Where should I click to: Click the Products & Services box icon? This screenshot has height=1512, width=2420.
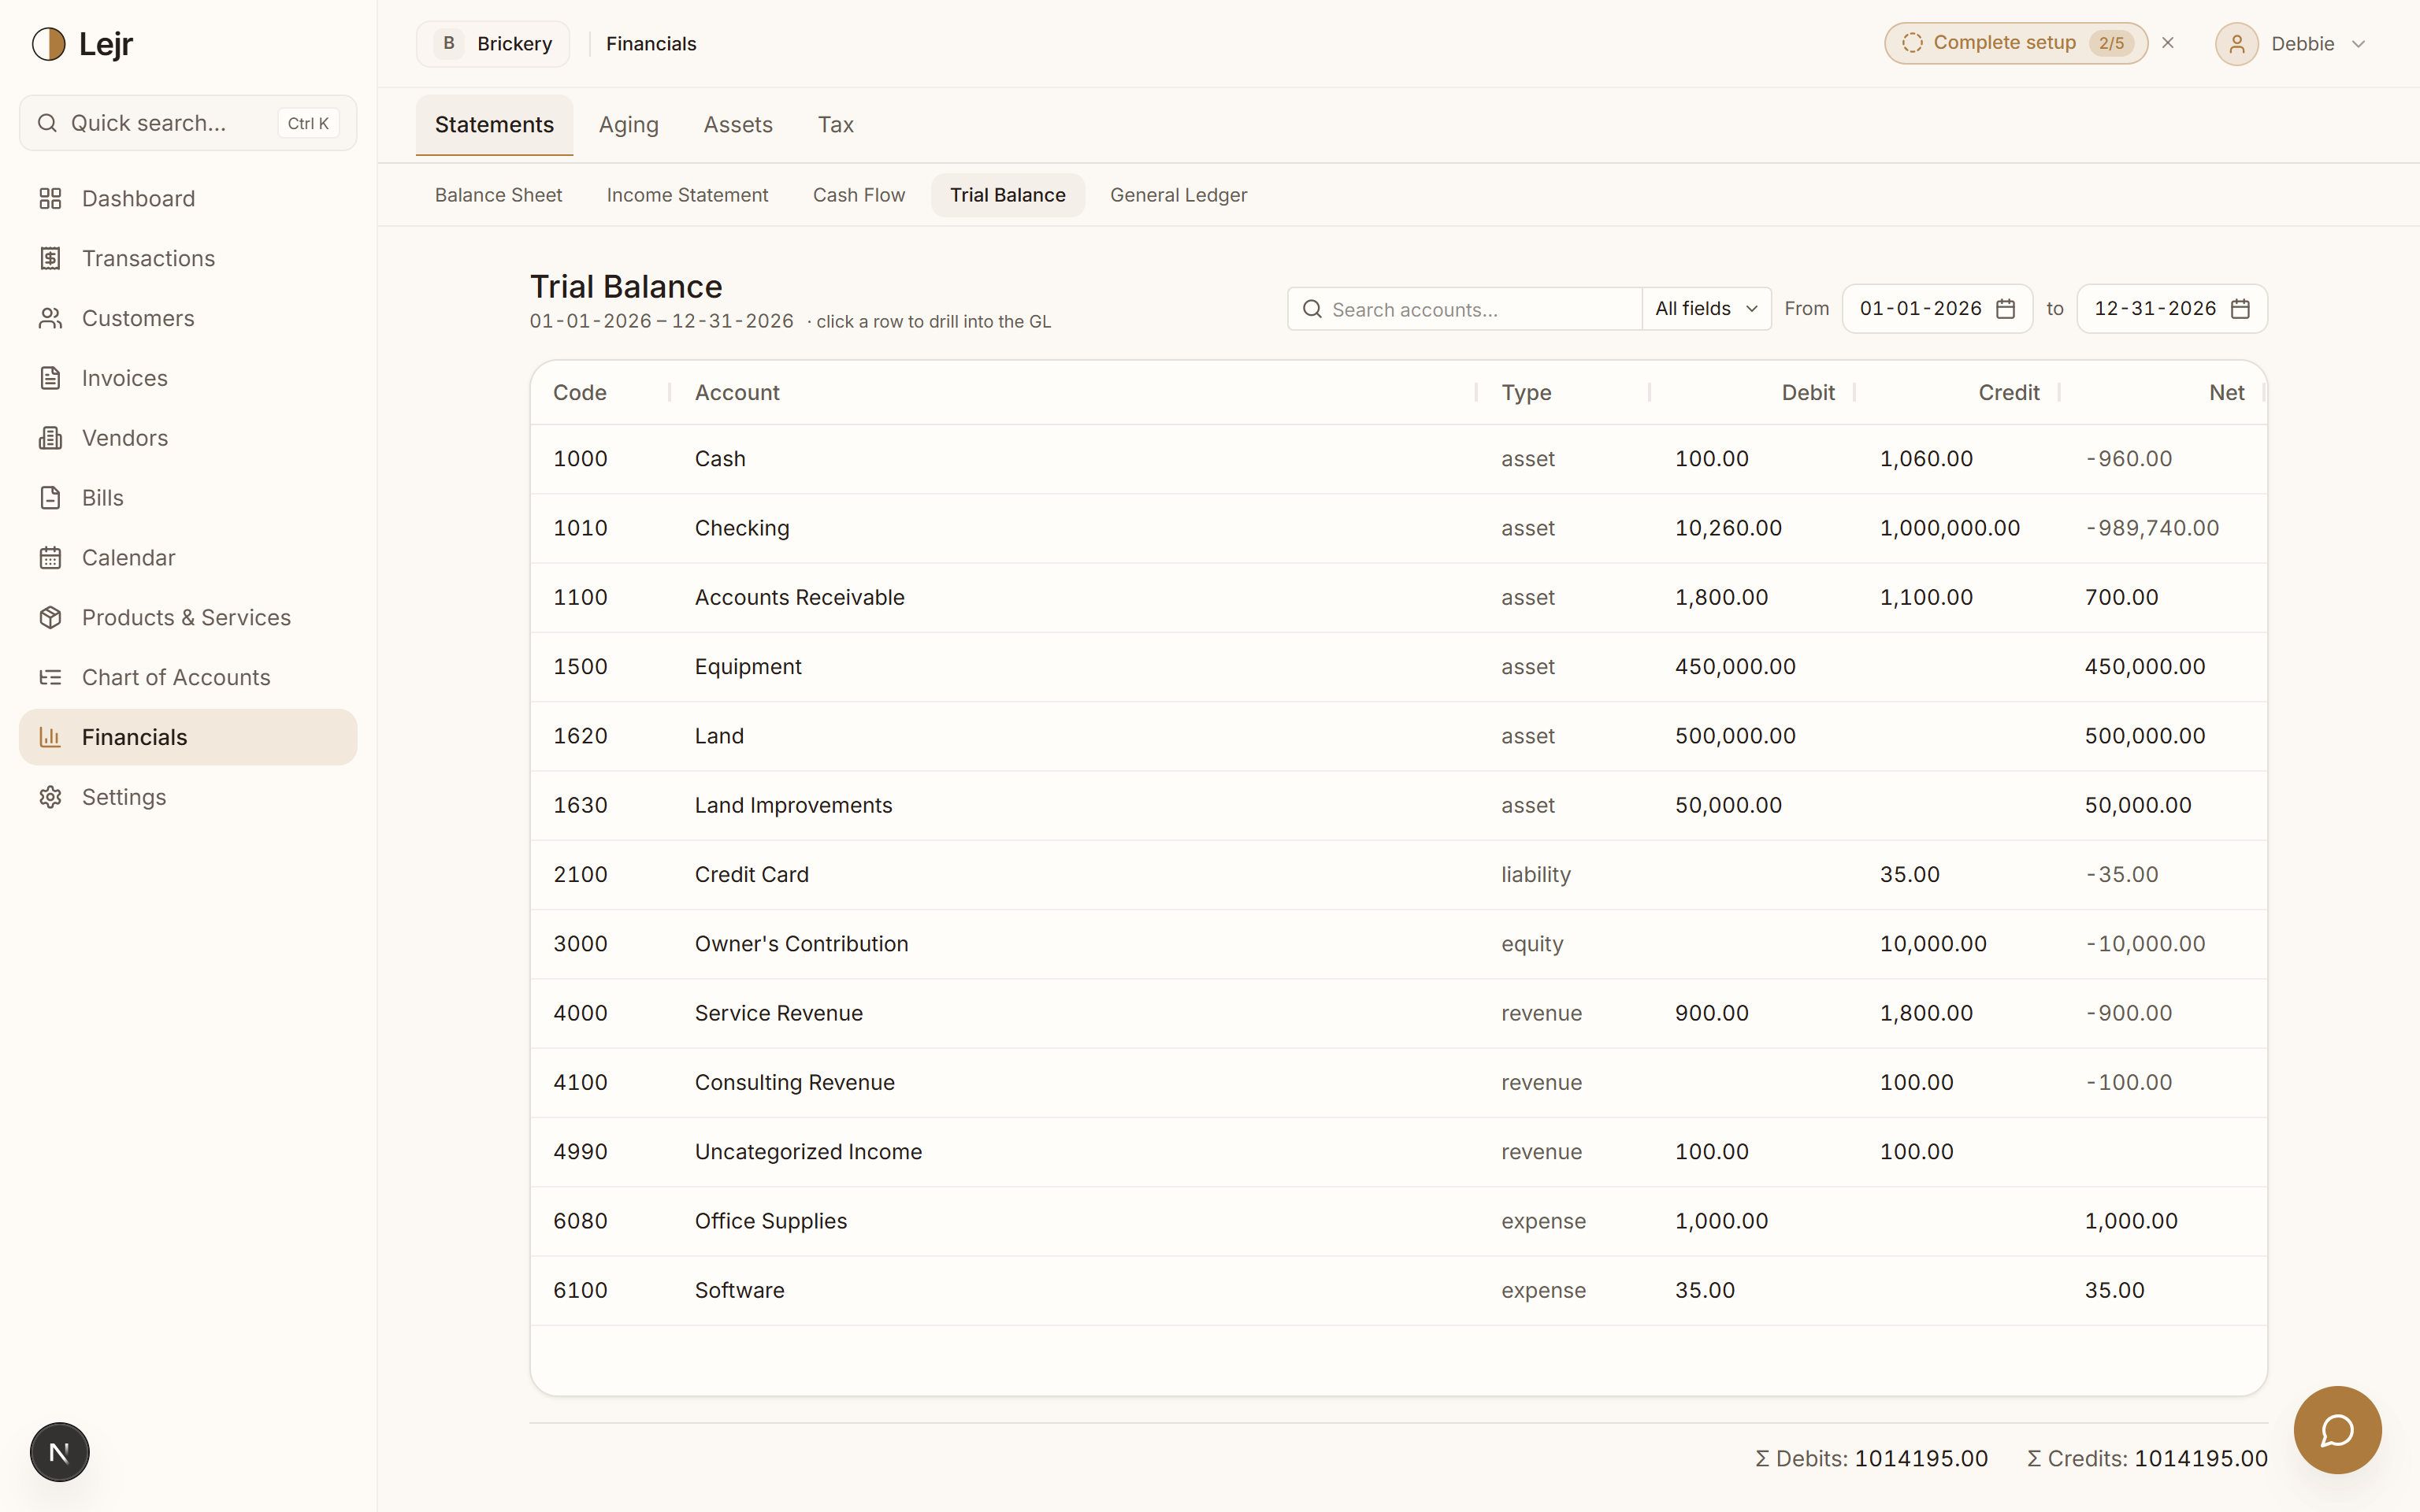pyautogui.click(x=50, y=618)
